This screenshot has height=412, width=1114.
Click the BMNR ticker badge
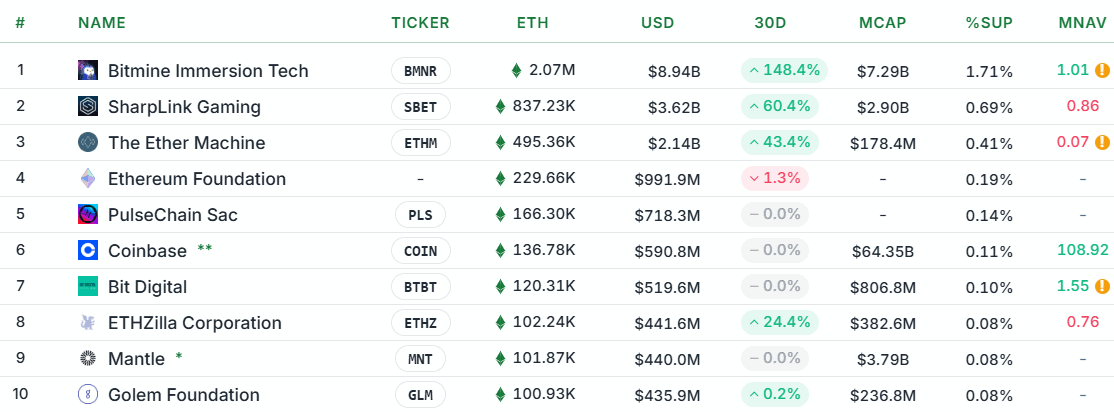tap(420, 71)
